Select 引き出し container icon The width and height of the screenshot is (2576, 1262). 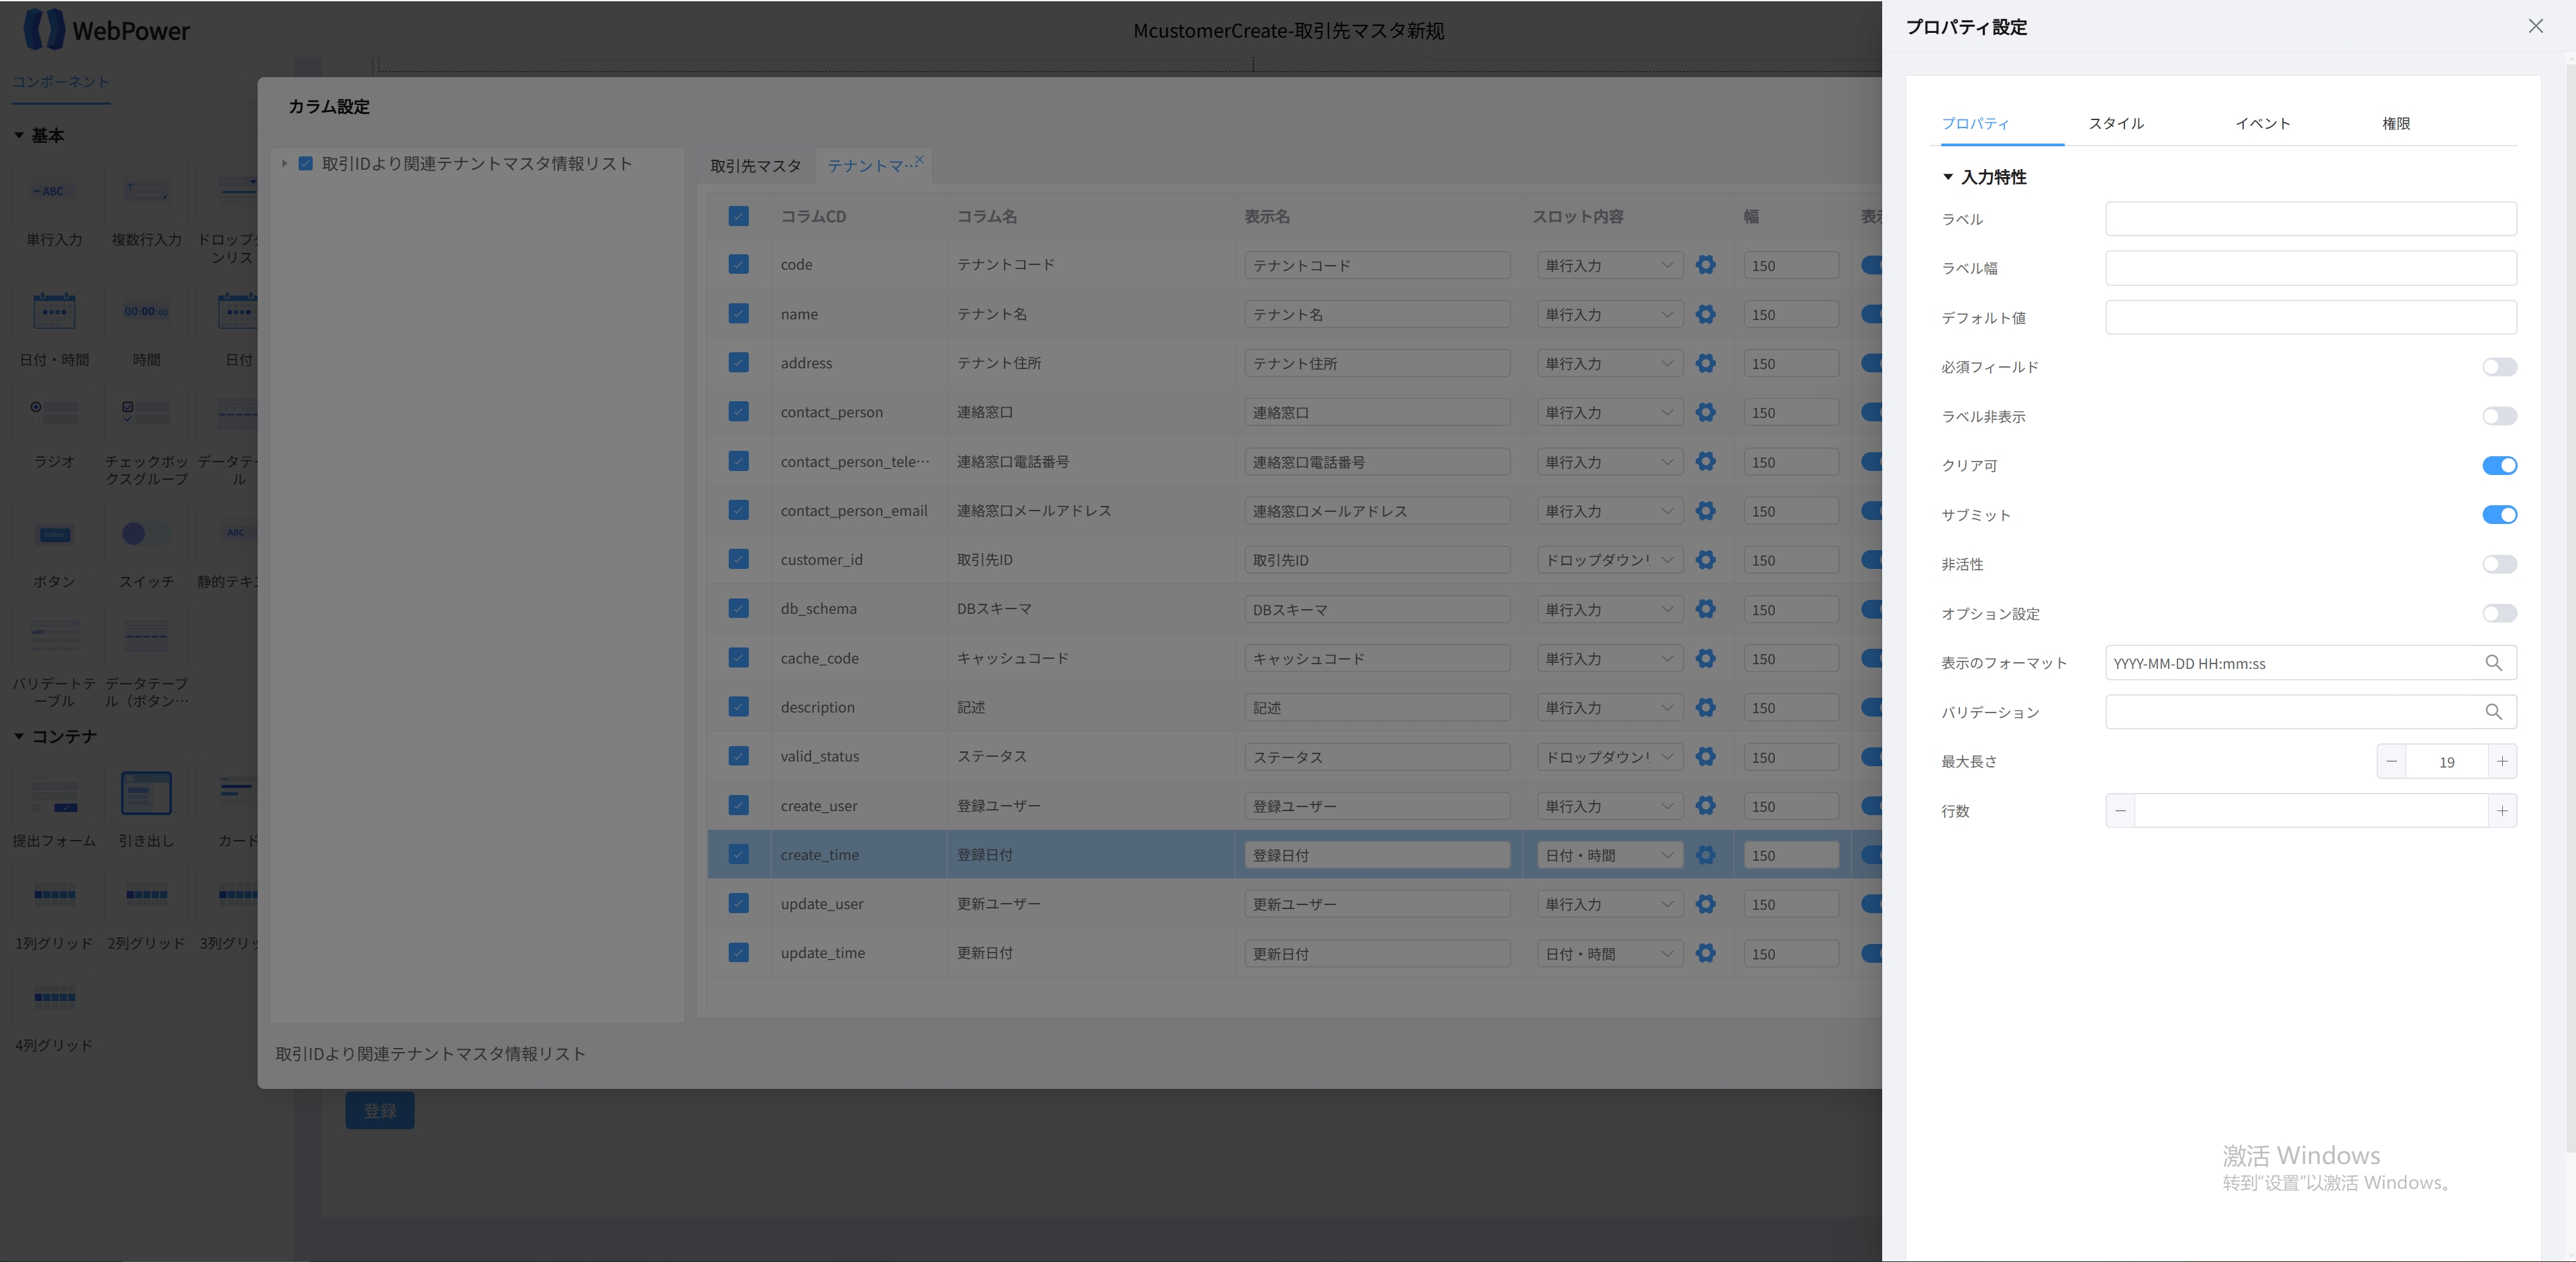pyautogui.click(x=146, y=794)
